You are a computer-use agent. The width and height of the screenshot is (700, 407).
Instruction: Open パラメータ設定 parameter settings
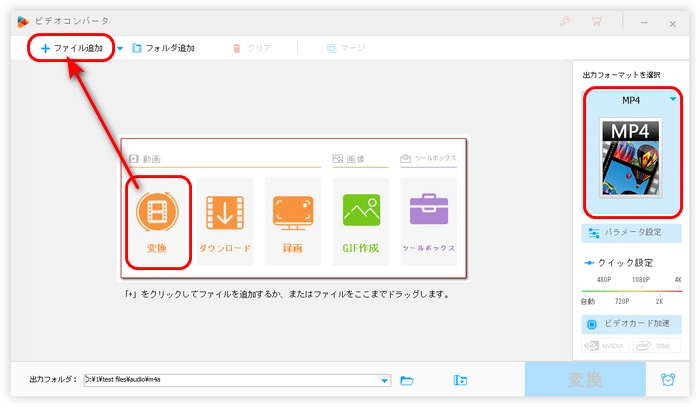pyautogui.click(x=631, y=233)
